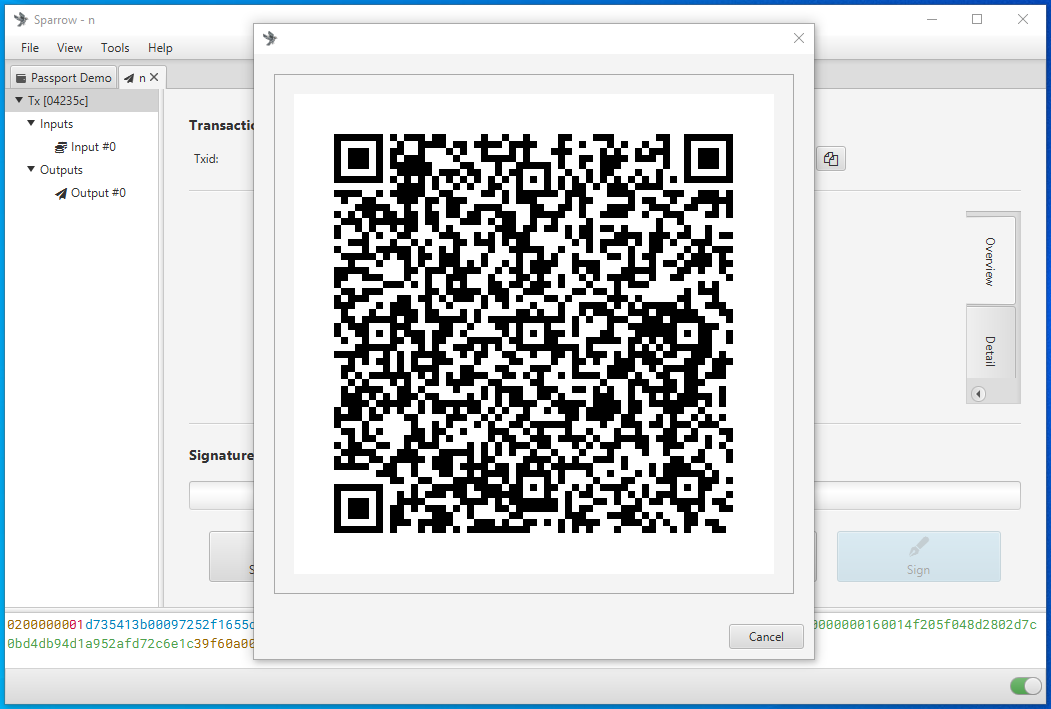Viewport: 1051px width, 709px height.
Task: Click the transaction hex starting with 02000000
Action: pos(130,625)
